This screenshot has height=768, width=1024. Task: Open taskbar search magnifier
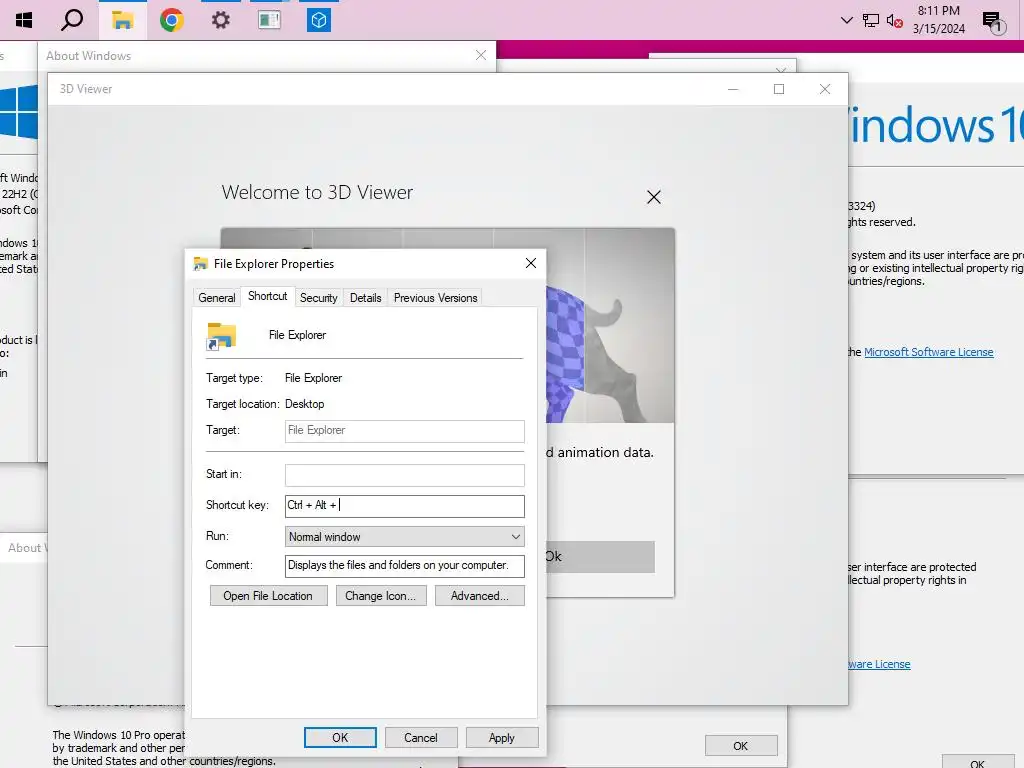pos(72,20)
